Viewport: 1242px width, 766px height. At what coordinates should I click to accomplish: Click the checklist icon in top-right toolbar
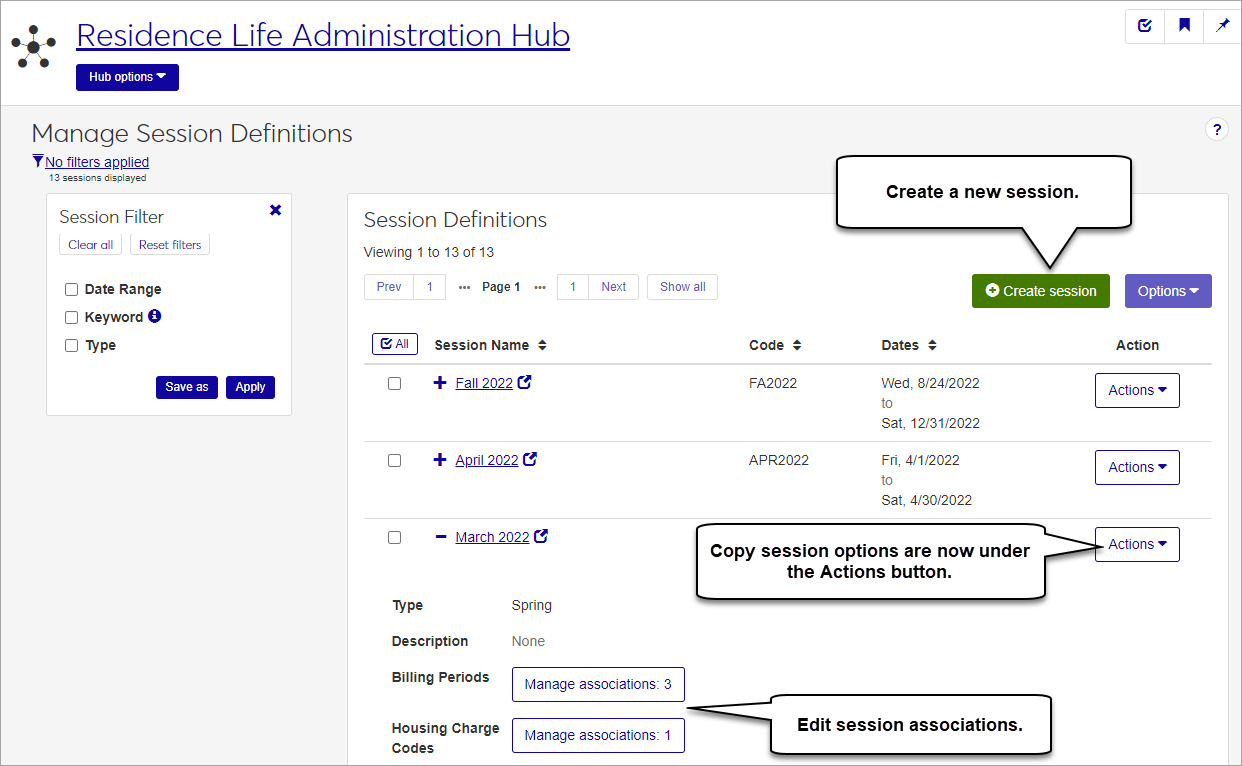pos(1145,26)
